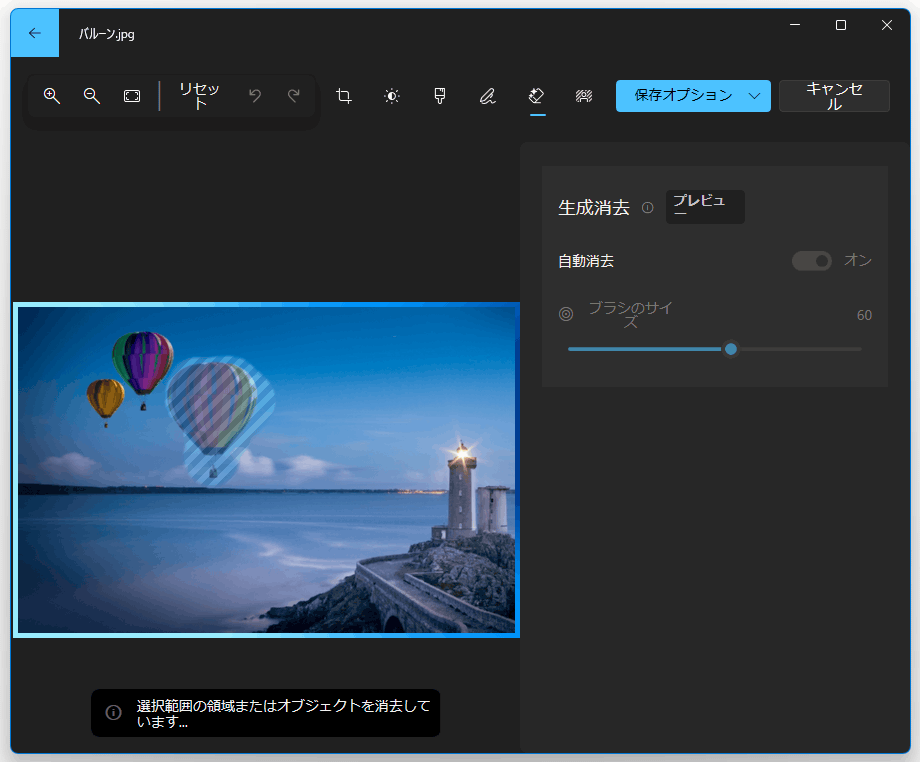Click the キャンセル button
920x762 pixels.
(x=834, y=96)
